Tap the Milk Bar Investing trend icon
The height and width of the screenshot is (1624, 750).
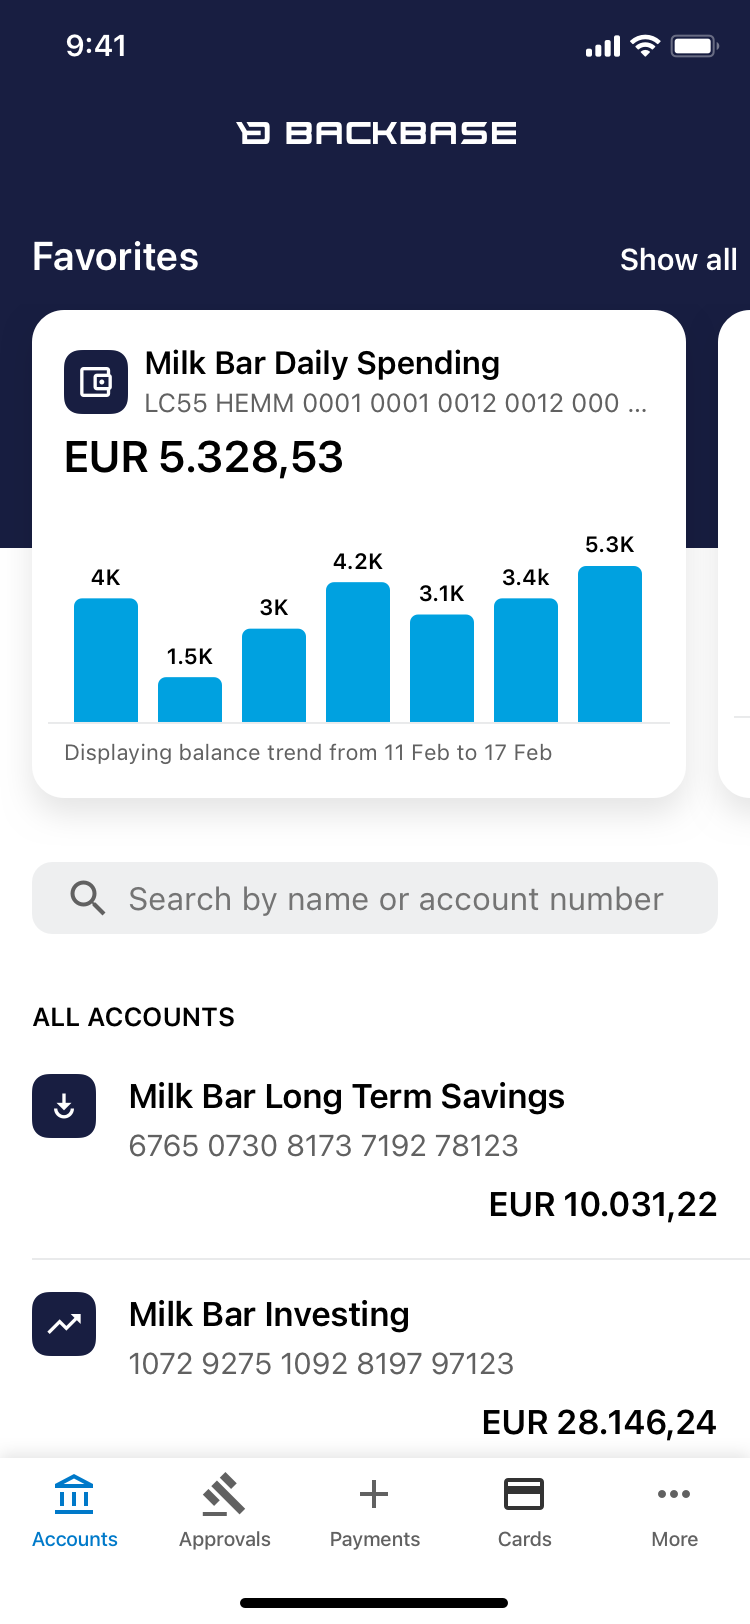click(64, 1324)
